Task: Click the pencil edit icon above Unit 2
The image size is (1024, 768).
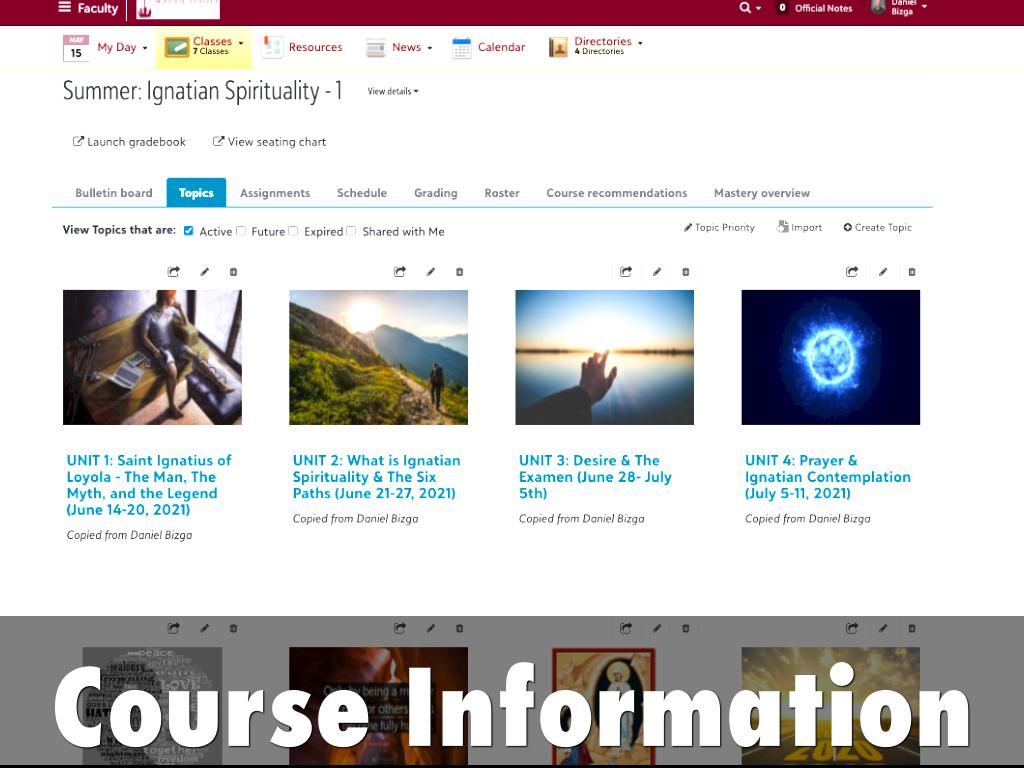Action: tap(431, 271)
